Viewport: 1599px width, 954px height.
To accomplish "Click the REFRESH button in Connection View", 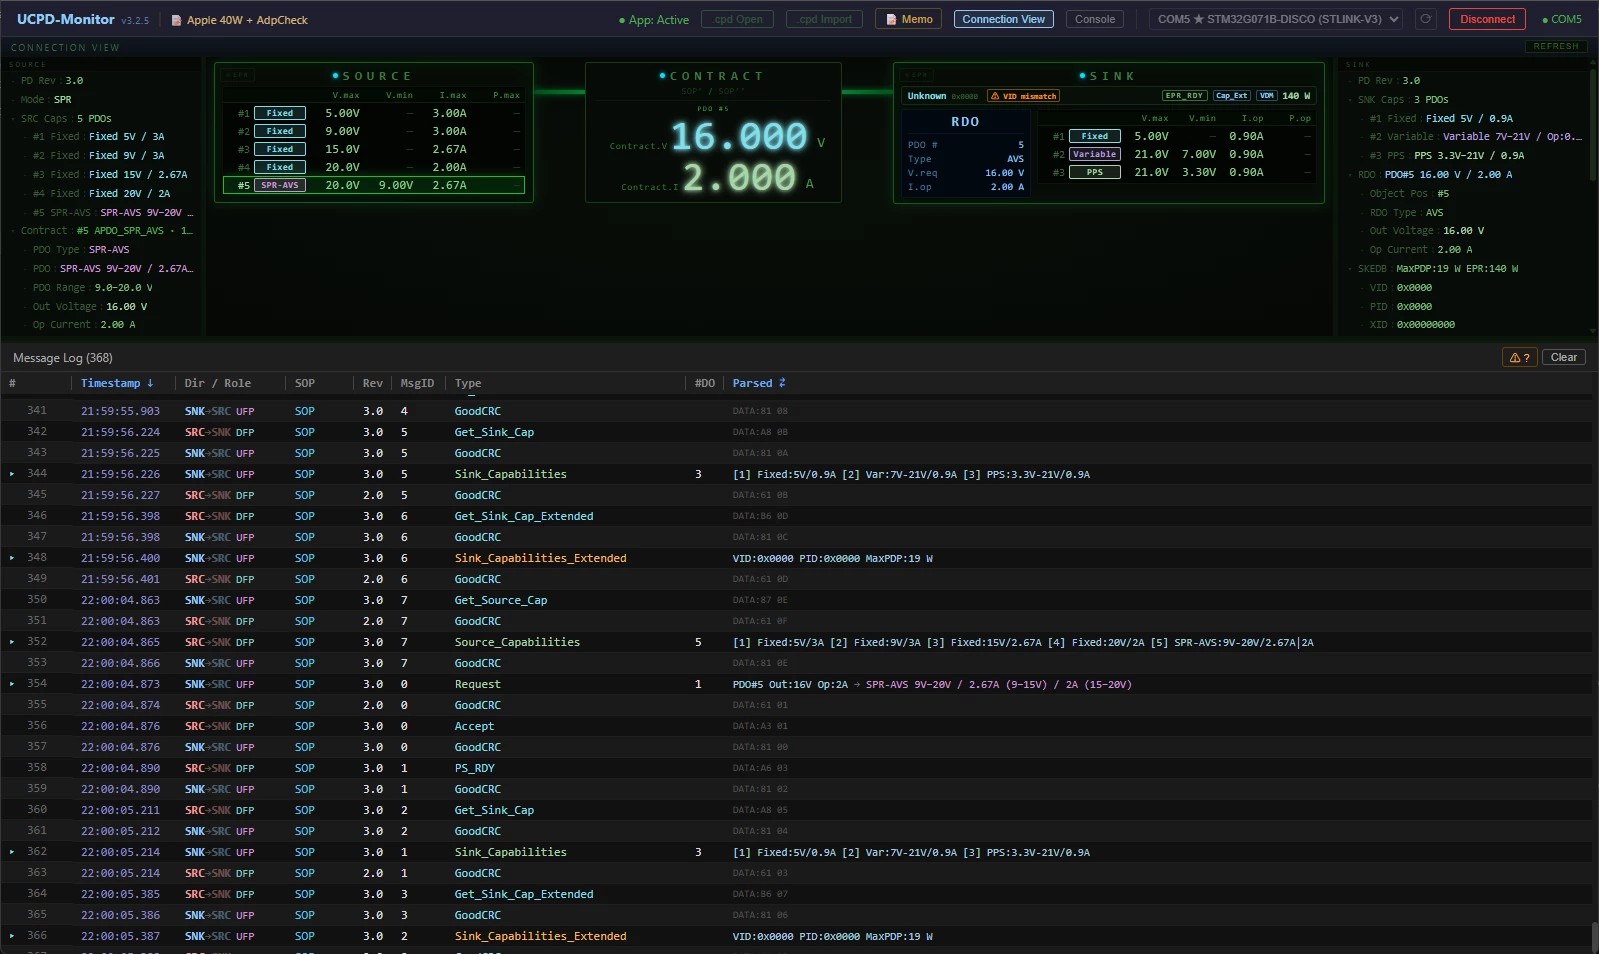I will (x=1556, y=46).
